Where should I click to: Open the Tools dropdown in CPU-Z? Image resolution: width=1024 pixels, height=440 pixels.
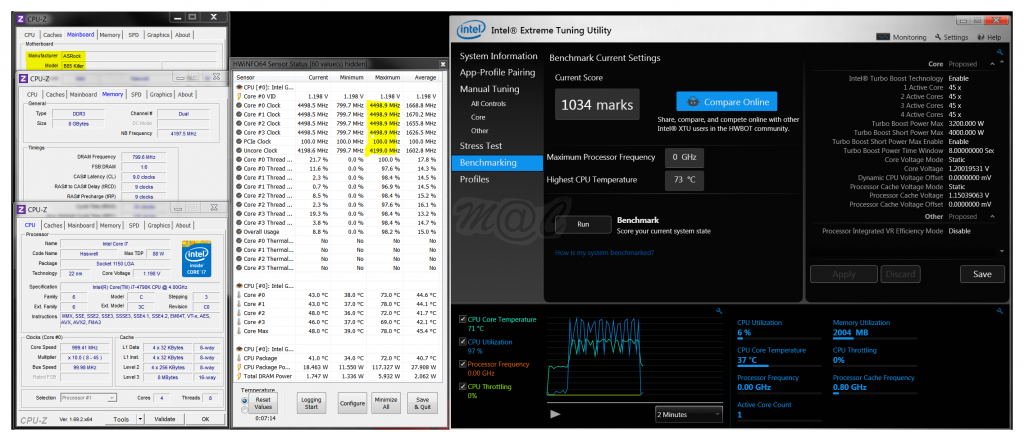[123, 419]
